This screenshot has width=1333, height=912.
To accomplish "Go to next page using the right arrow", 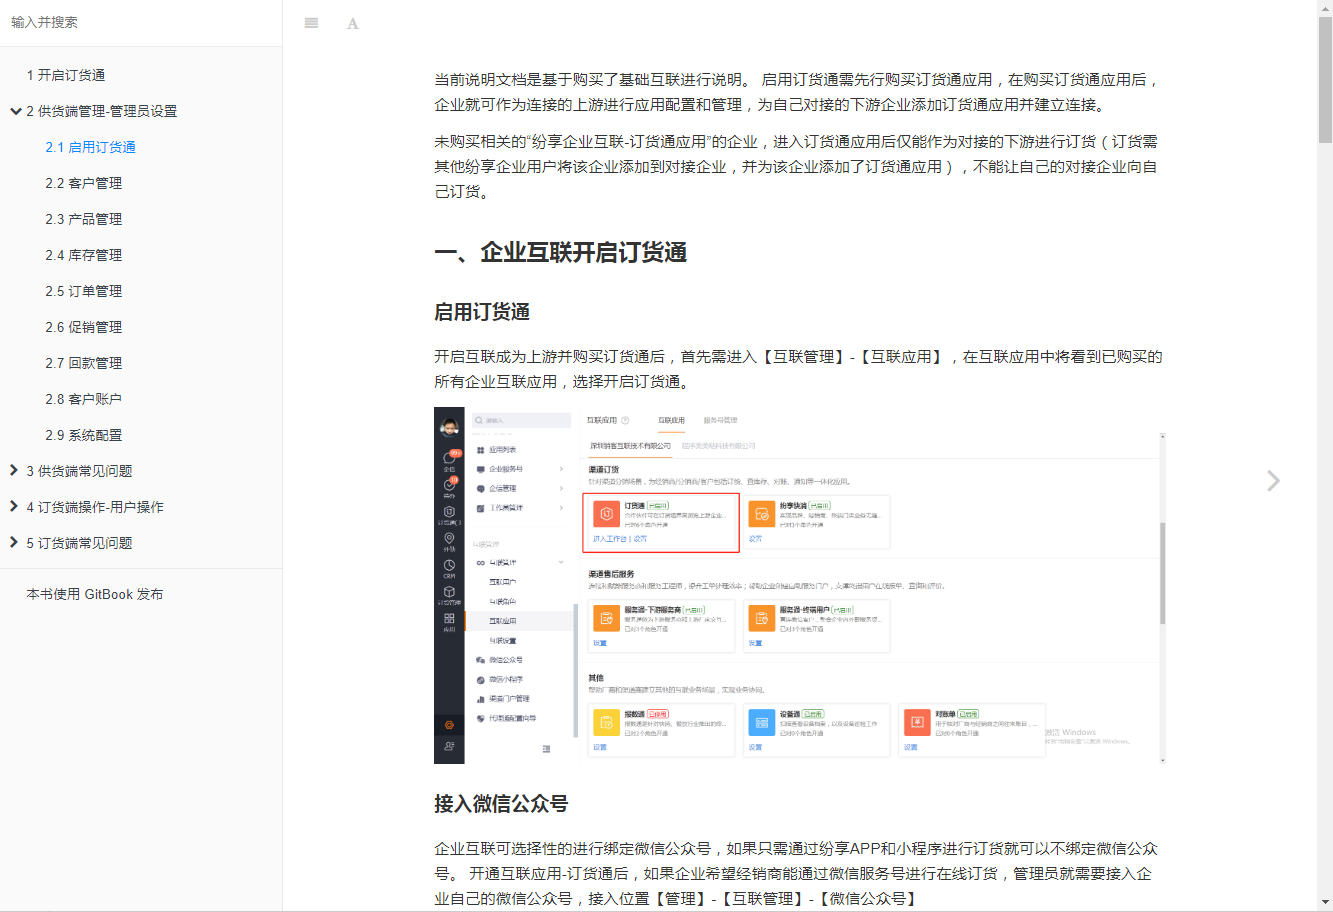I will 1273,481.
